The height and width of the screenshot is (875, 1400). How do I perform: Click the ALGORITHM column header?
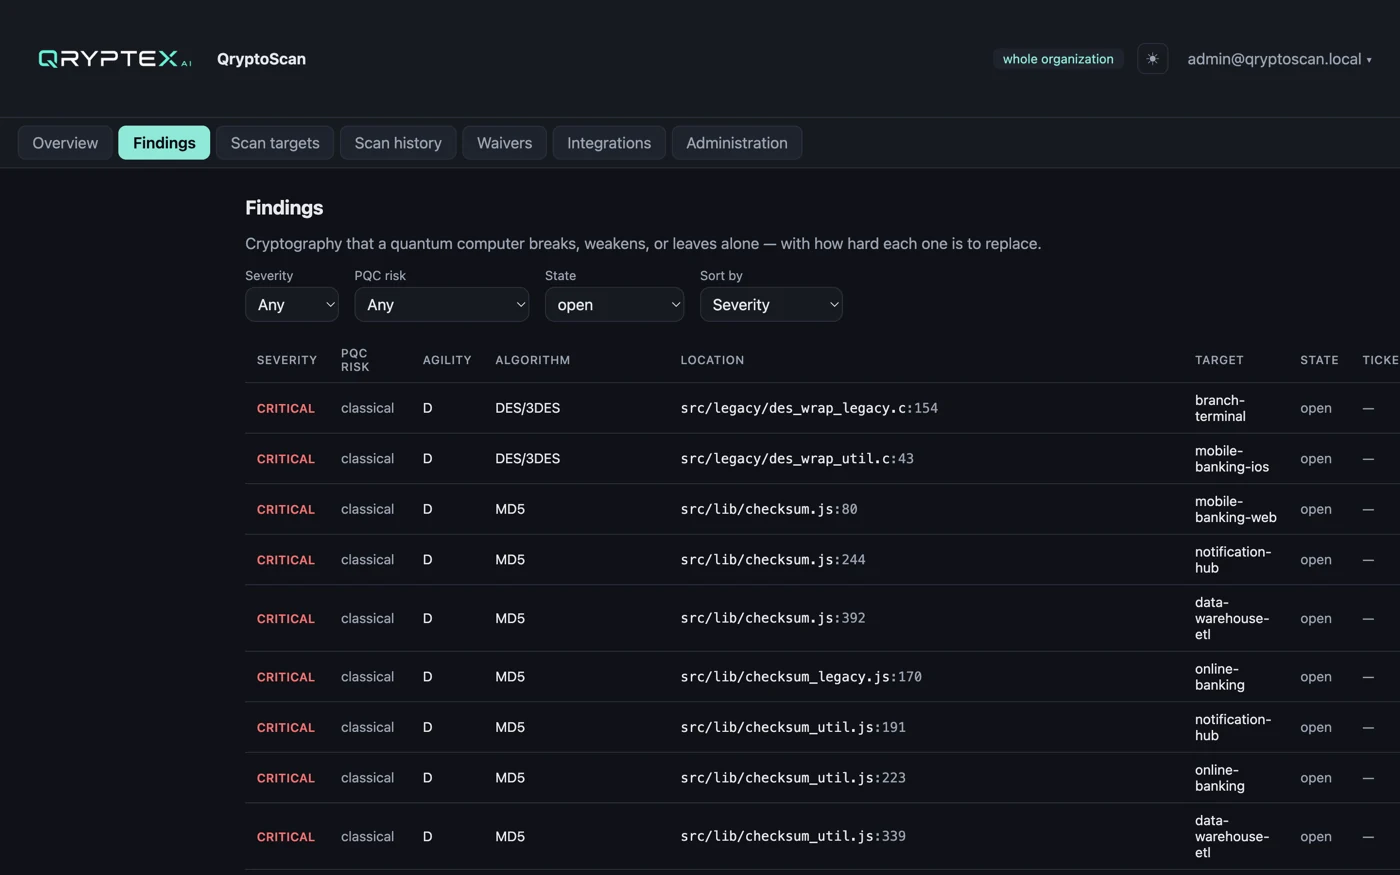click(x=532, y=360)
